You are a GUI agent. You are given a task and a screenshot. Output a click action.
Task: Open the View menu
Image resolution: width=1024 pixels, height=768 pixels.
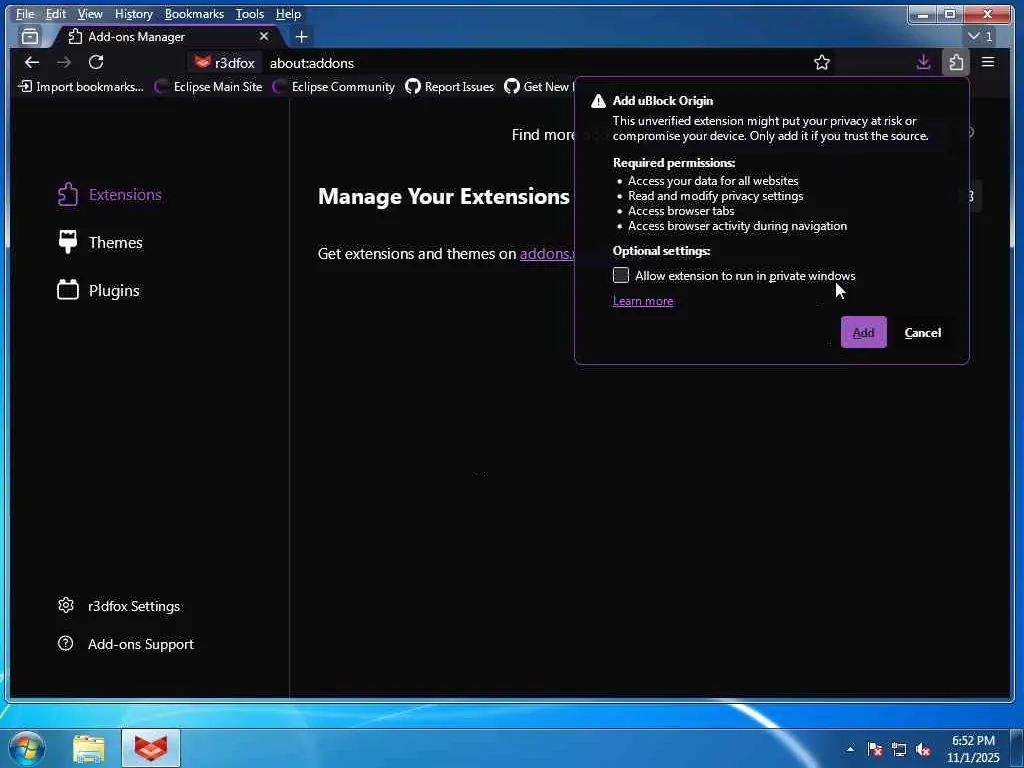tap(89, 14)
